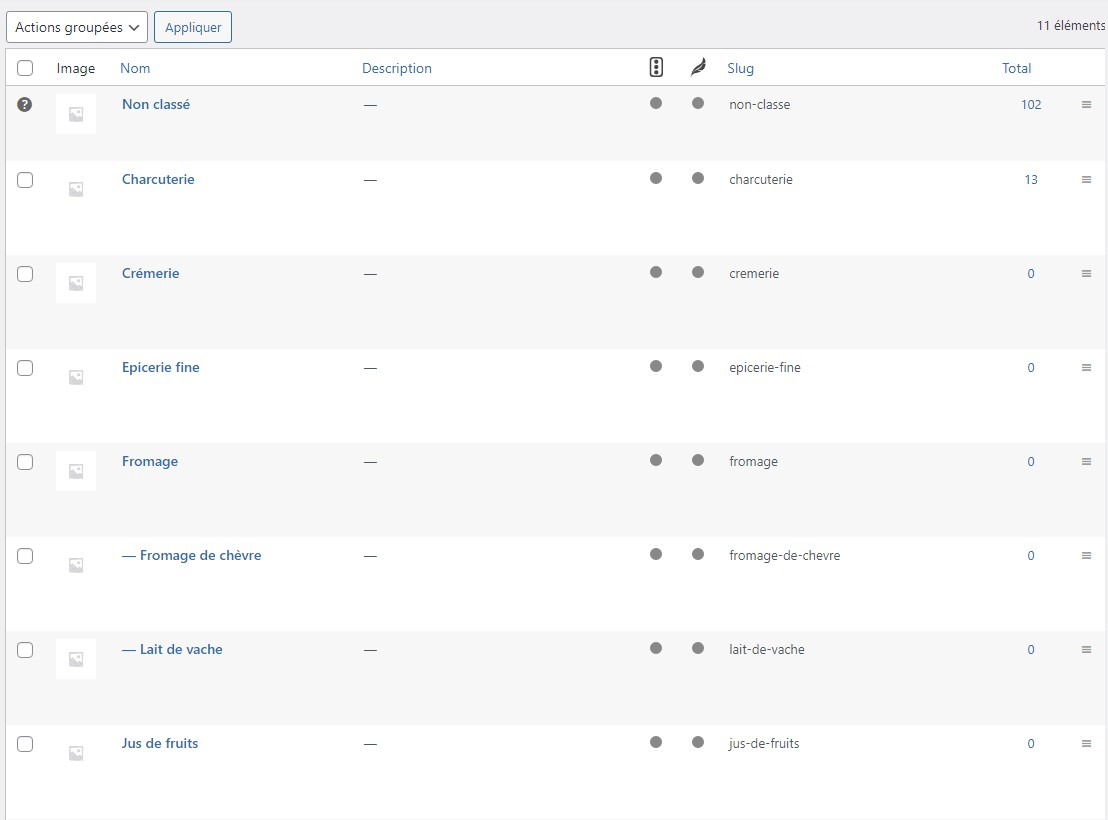Click the help icon beside Non classé
Viewport: 1108px width, 820px height.
click(x=25, y=104)
